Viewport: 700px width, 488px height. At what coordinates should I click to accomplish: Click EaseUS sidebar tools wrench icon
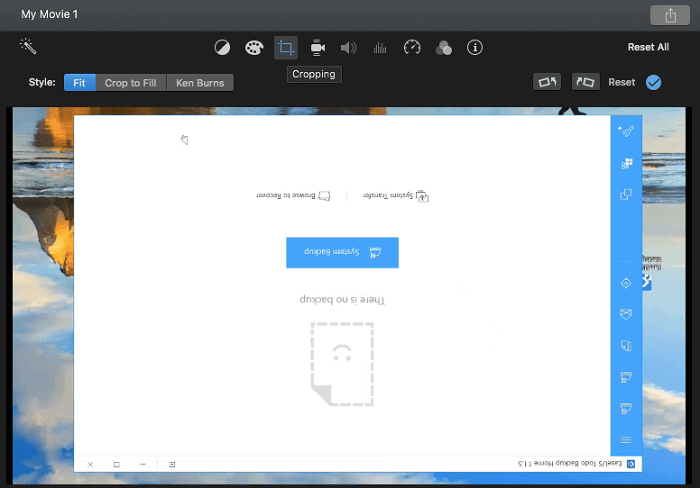[x=626, y=131]
